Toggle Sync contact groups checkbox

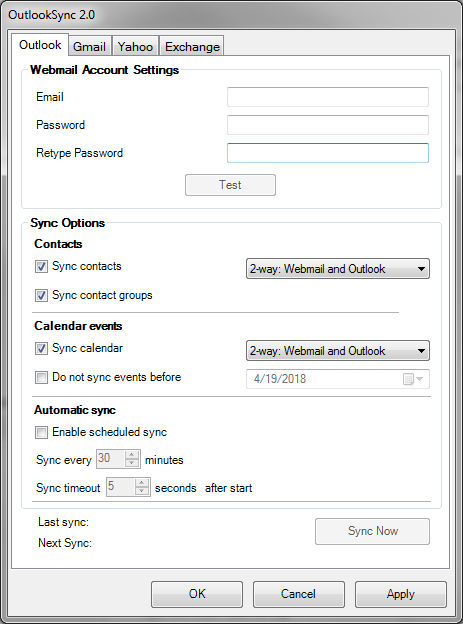pyautogui.click(x=41, y=295)
